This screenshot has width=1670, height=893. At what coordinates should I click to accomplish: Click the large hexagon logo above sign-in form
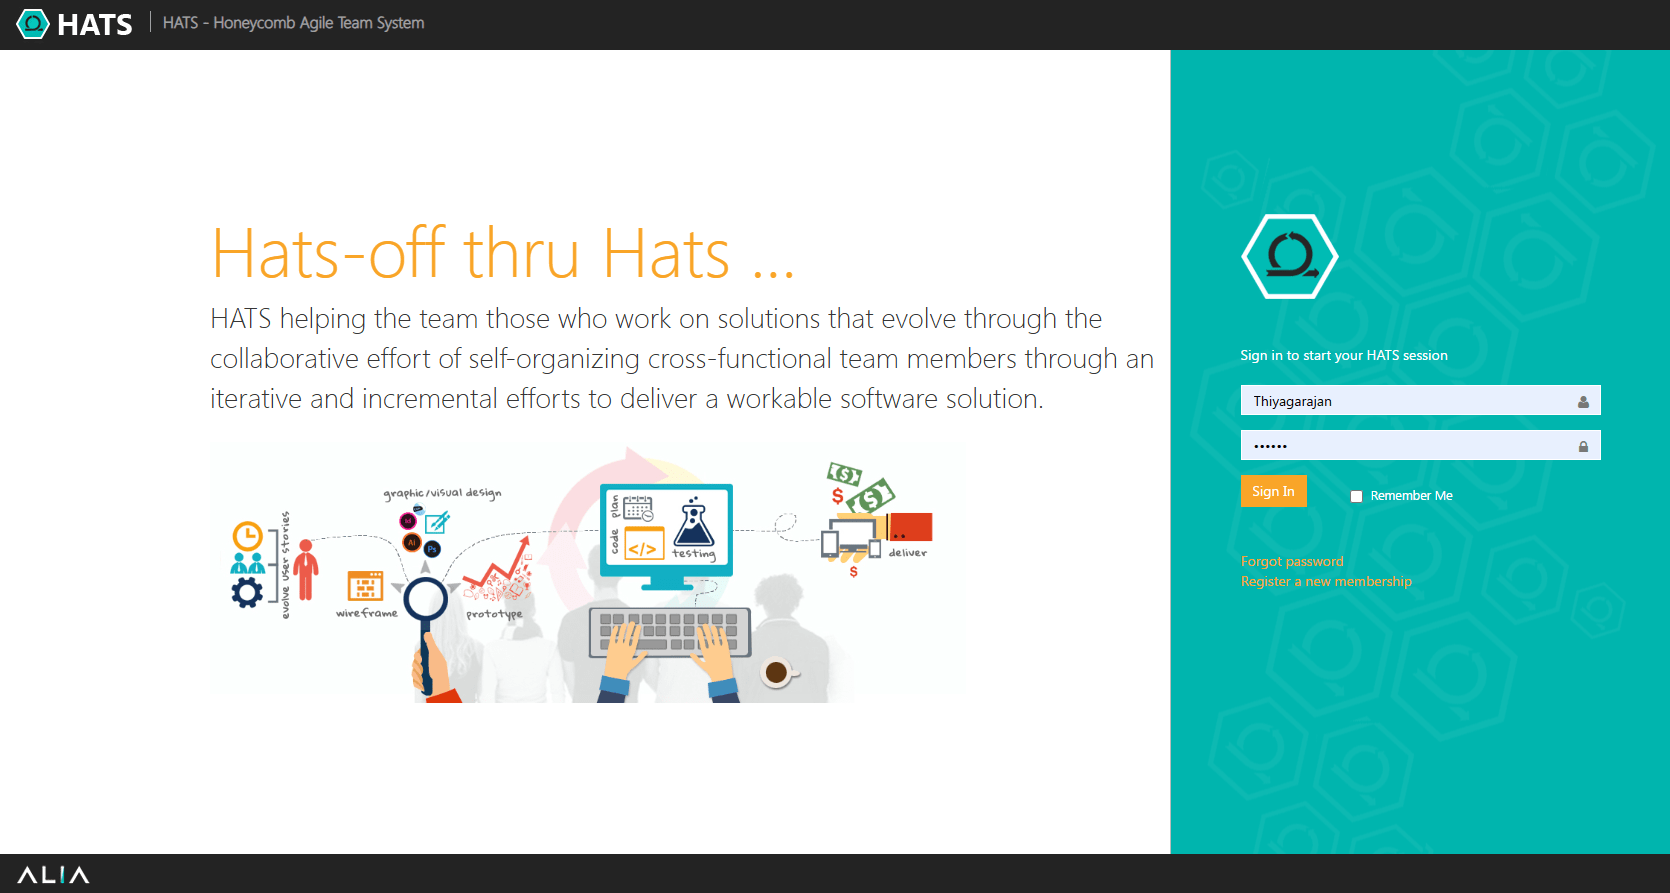pos(1290,257)
